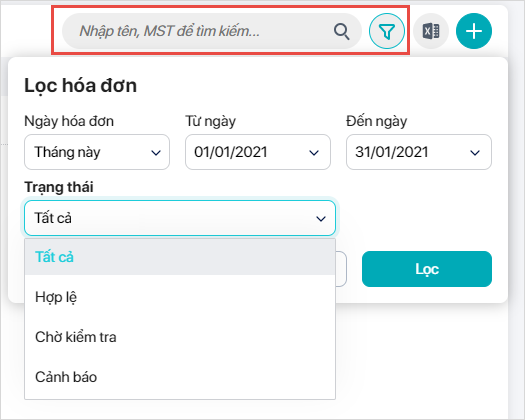
Task: Collapse the Trạng thái dropdown
Action: tap(180, 218)
